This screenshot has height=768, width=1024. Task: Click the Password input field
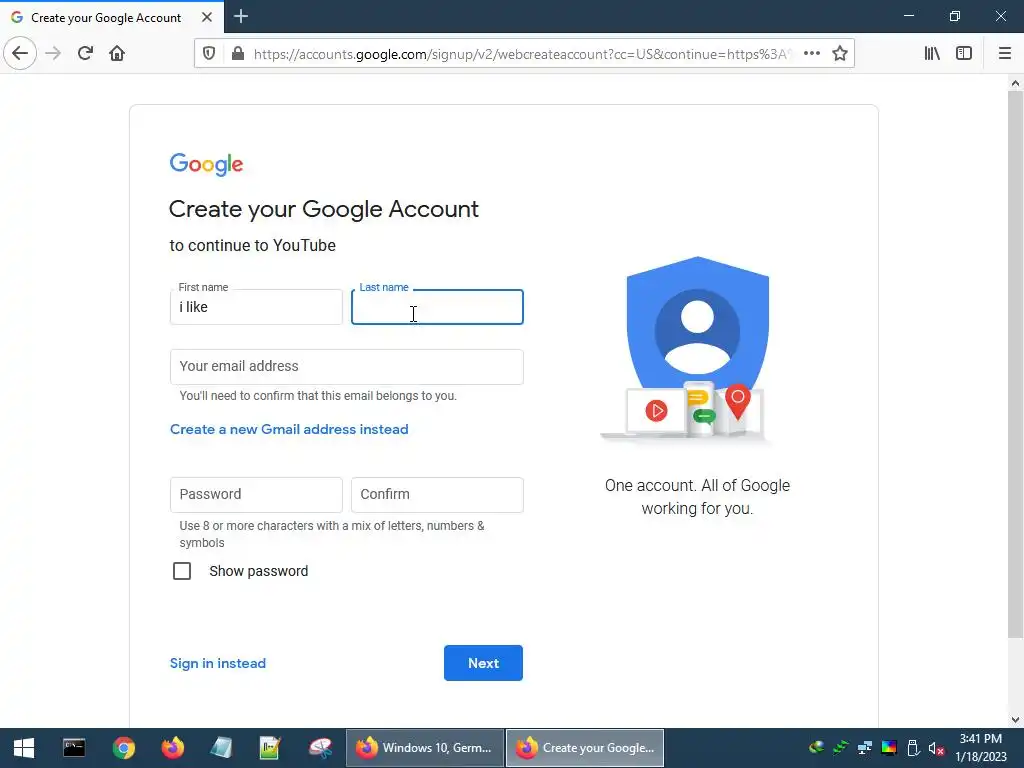(256, 494)
